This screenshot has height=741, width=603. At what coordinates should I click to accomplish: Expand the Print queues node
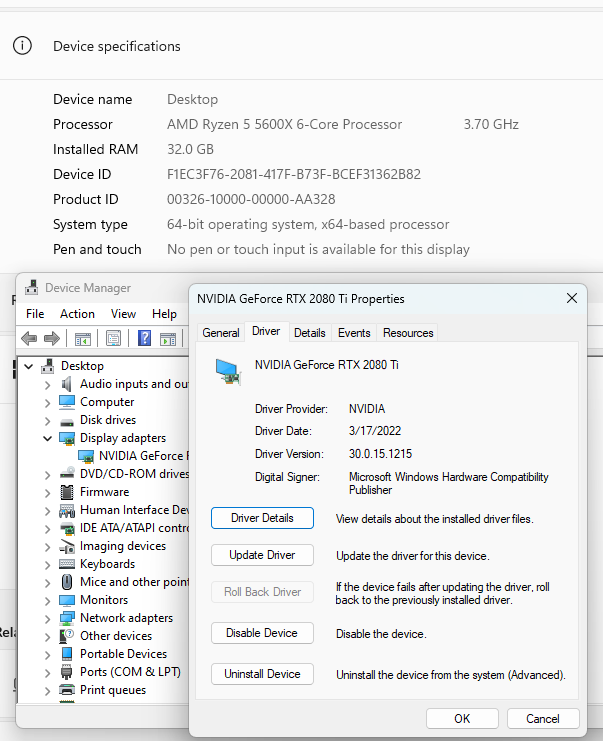click(47, 691)
